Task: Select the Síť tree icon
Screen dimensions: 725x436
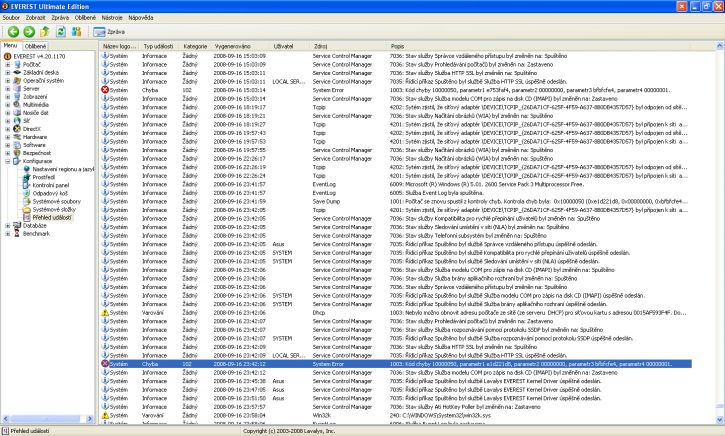Action: [18, 121]
